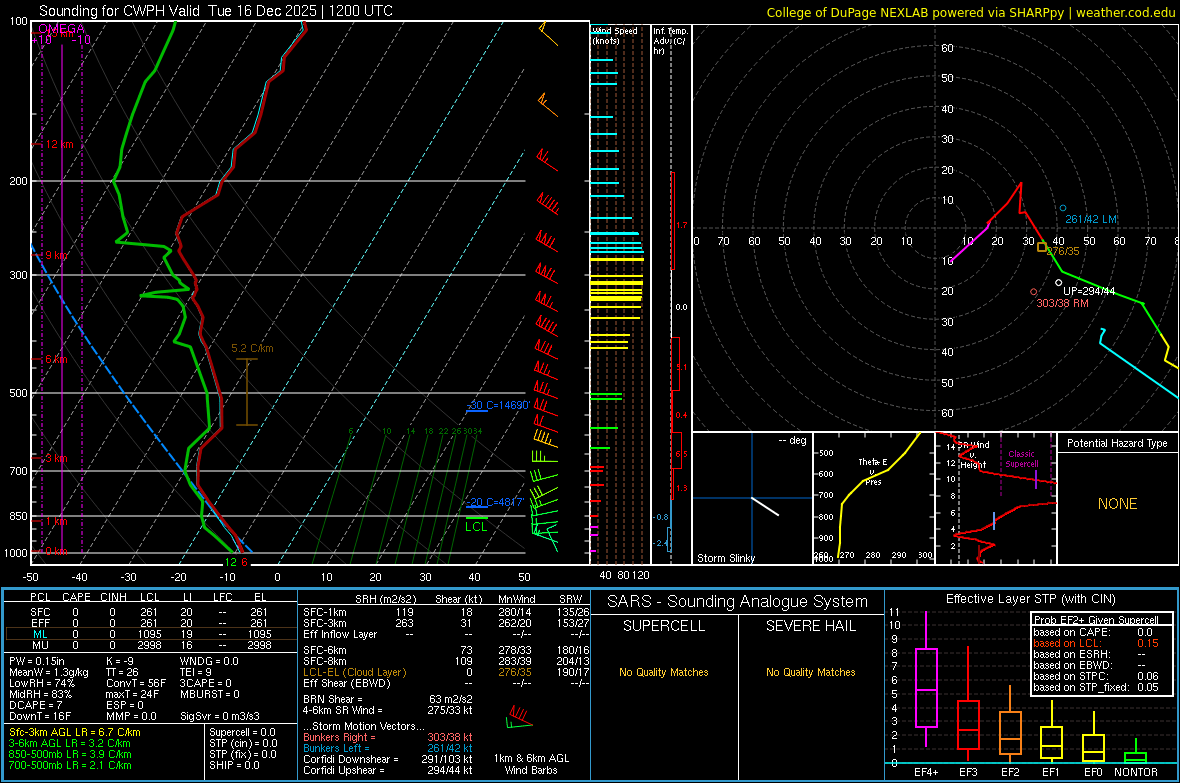Click the 303/38 RM hodograph label
The height and width of the screenshot is (783, 1180).
[x=1063, y=303]
